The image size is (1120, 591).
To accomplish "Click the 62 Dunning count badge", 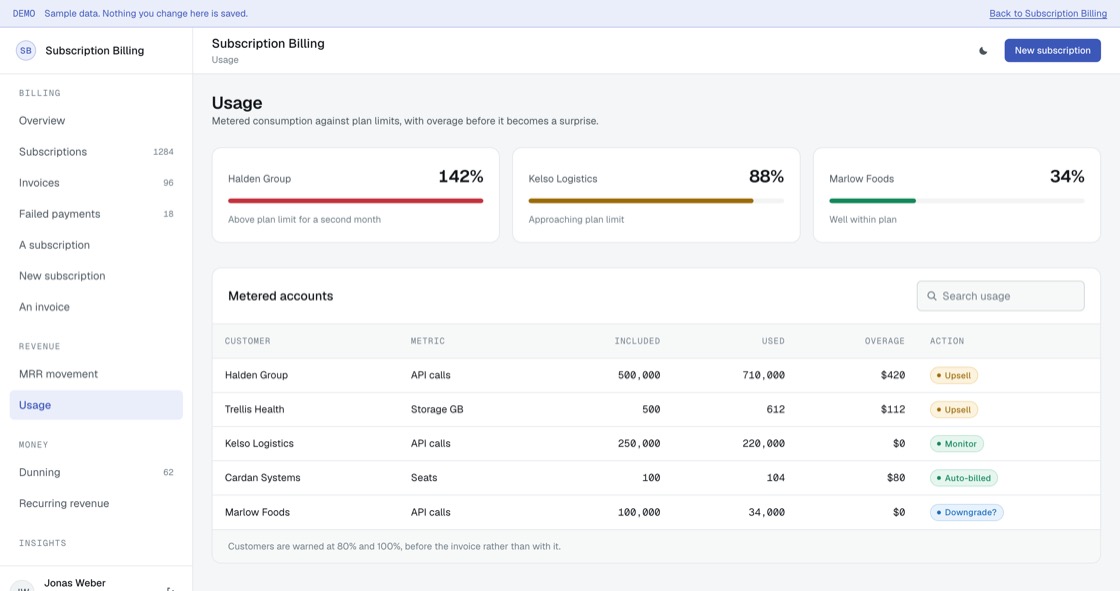I will (169, 472).
